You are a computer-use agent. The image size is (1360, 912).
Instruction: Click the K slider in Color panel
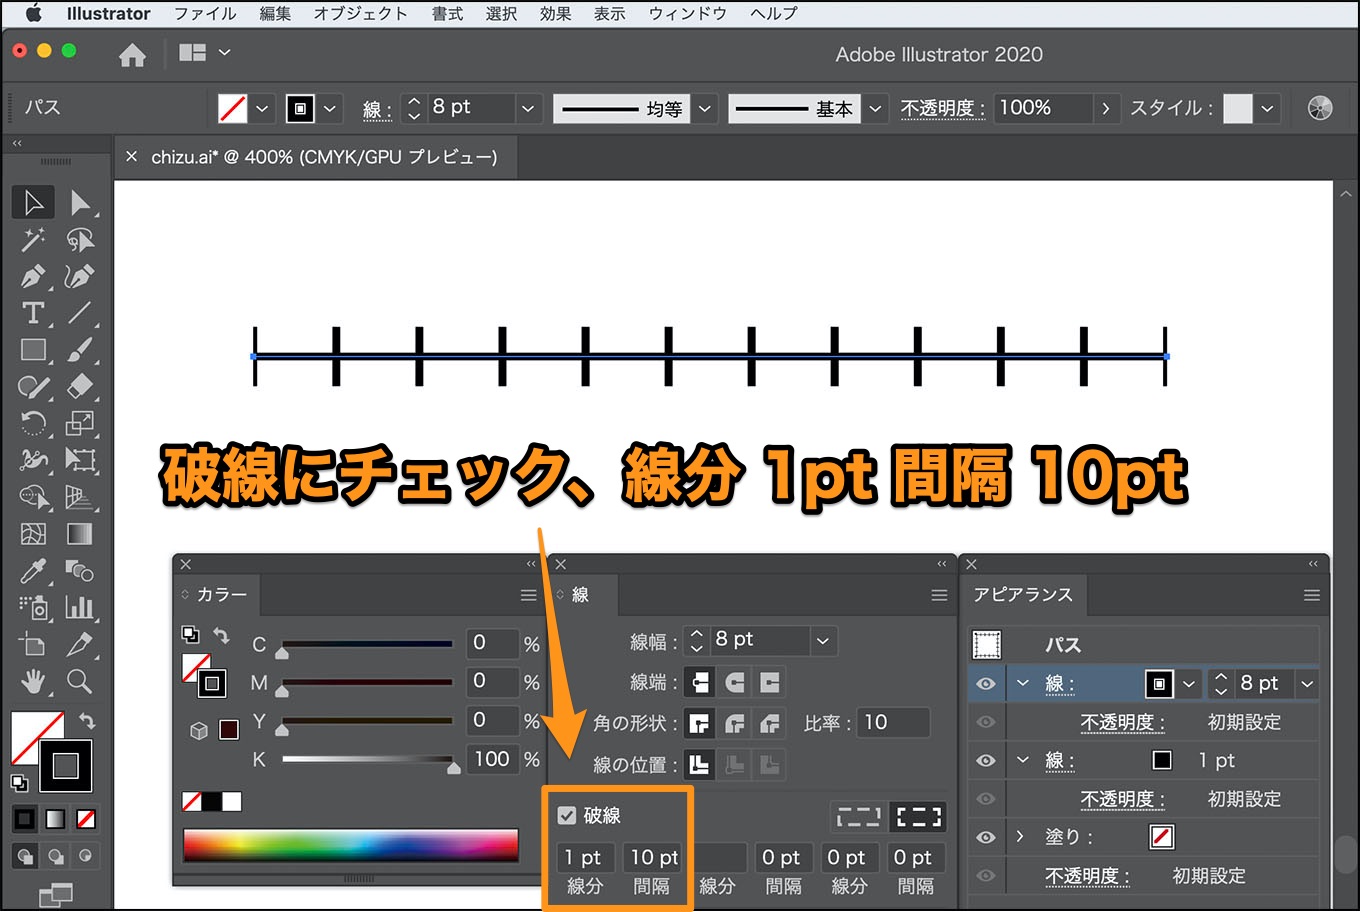368,760
